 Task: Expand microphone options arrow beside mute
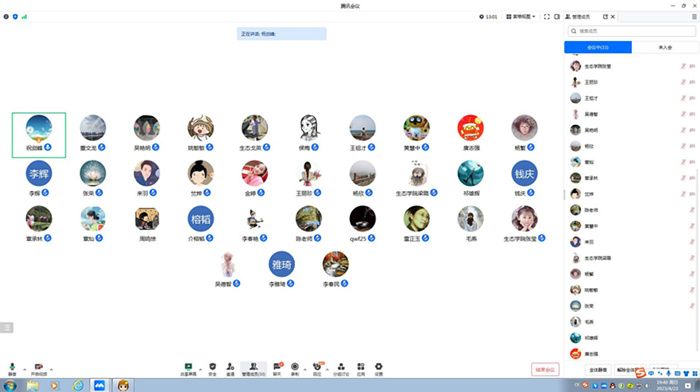click(25, 369)
